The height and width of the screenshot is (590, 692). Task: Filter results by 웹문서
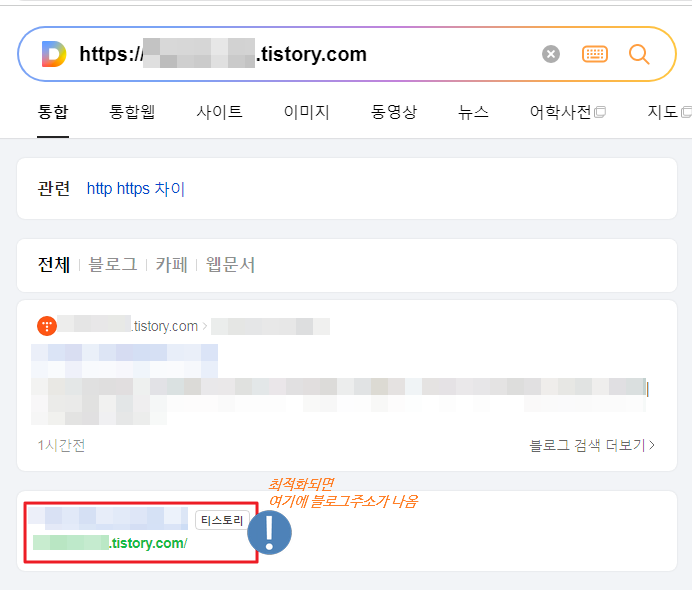[x=230, y=265]
